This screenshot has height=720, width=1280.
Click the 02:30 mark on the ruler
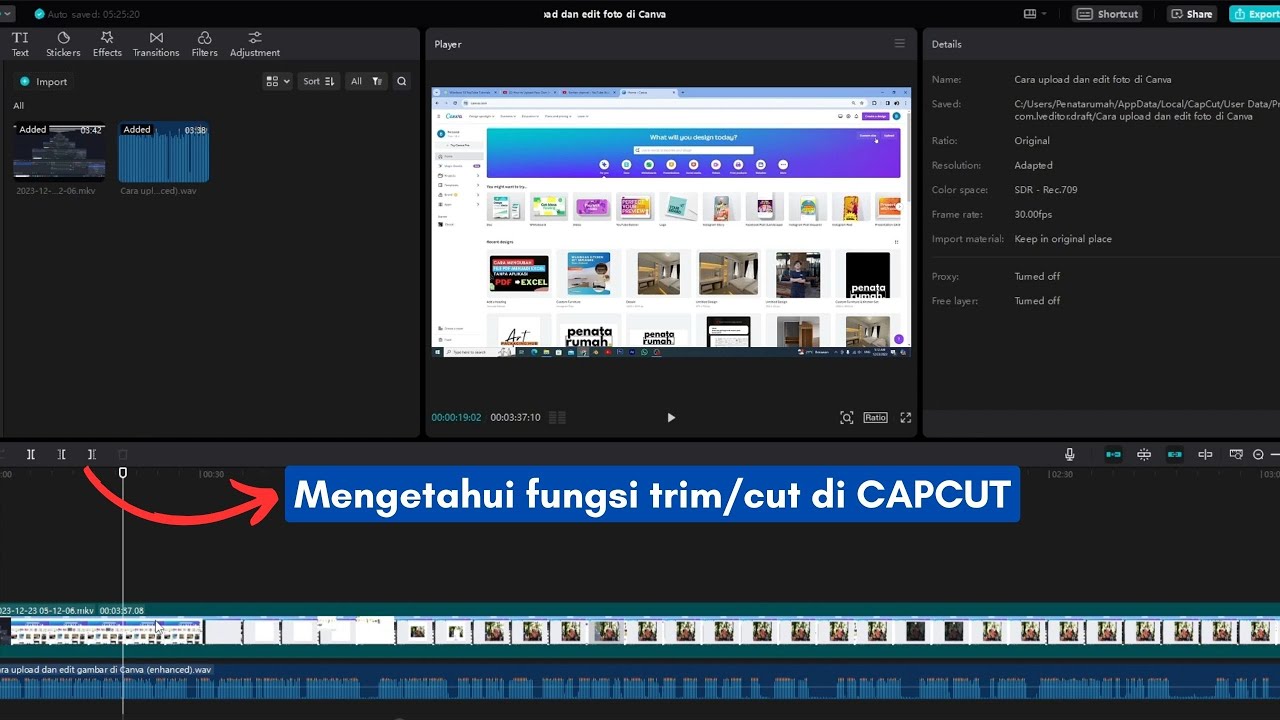1062,474
